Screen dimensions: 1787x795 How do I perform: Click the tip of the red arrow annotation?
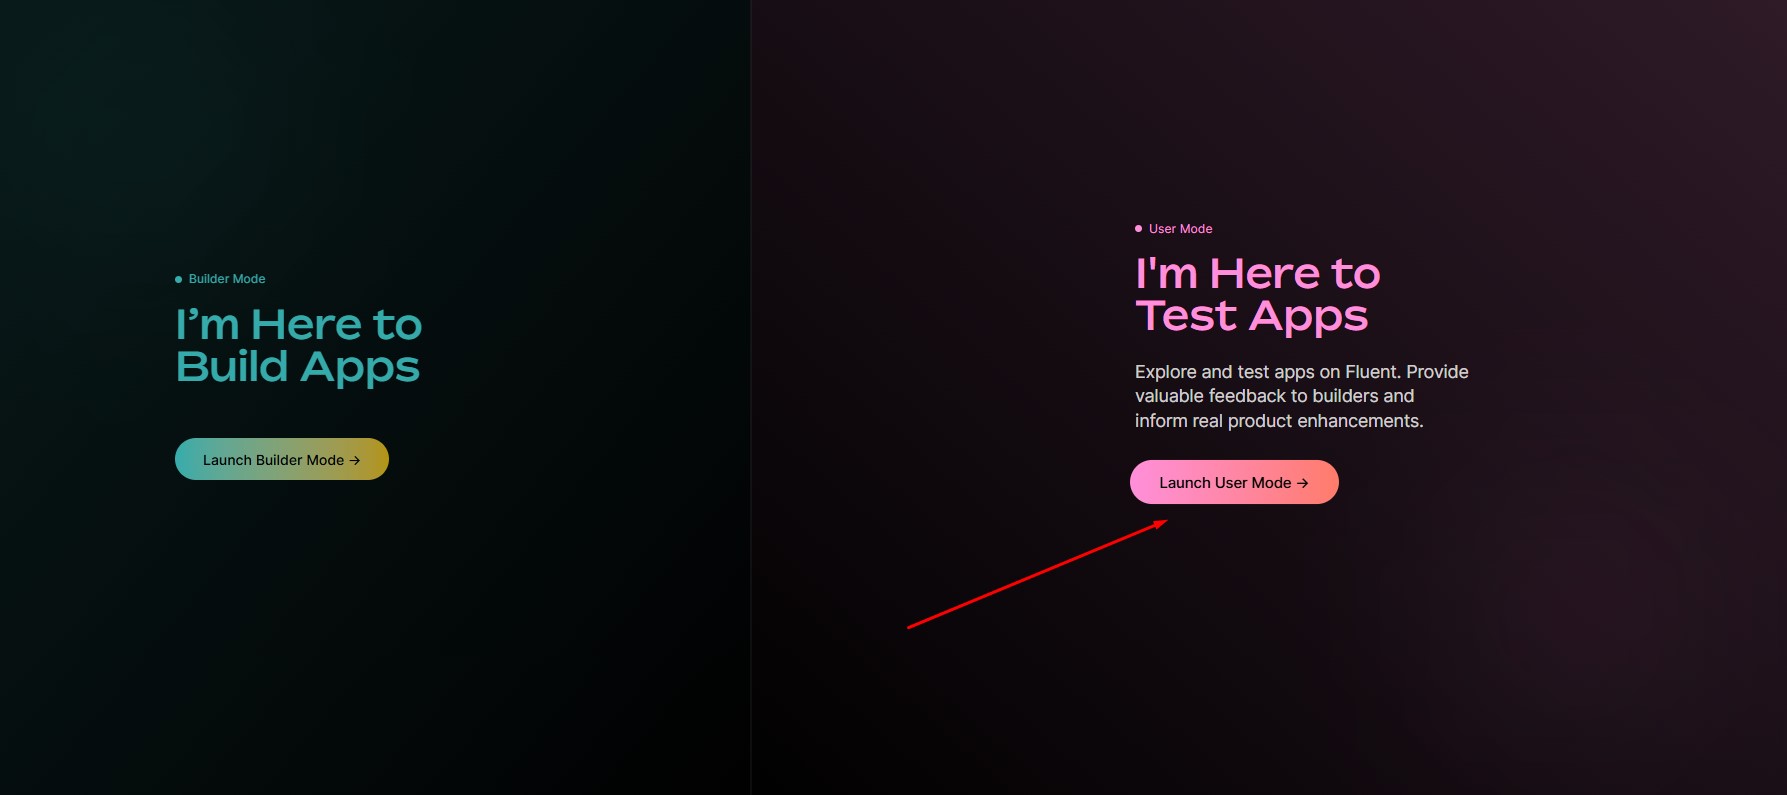1164,521
